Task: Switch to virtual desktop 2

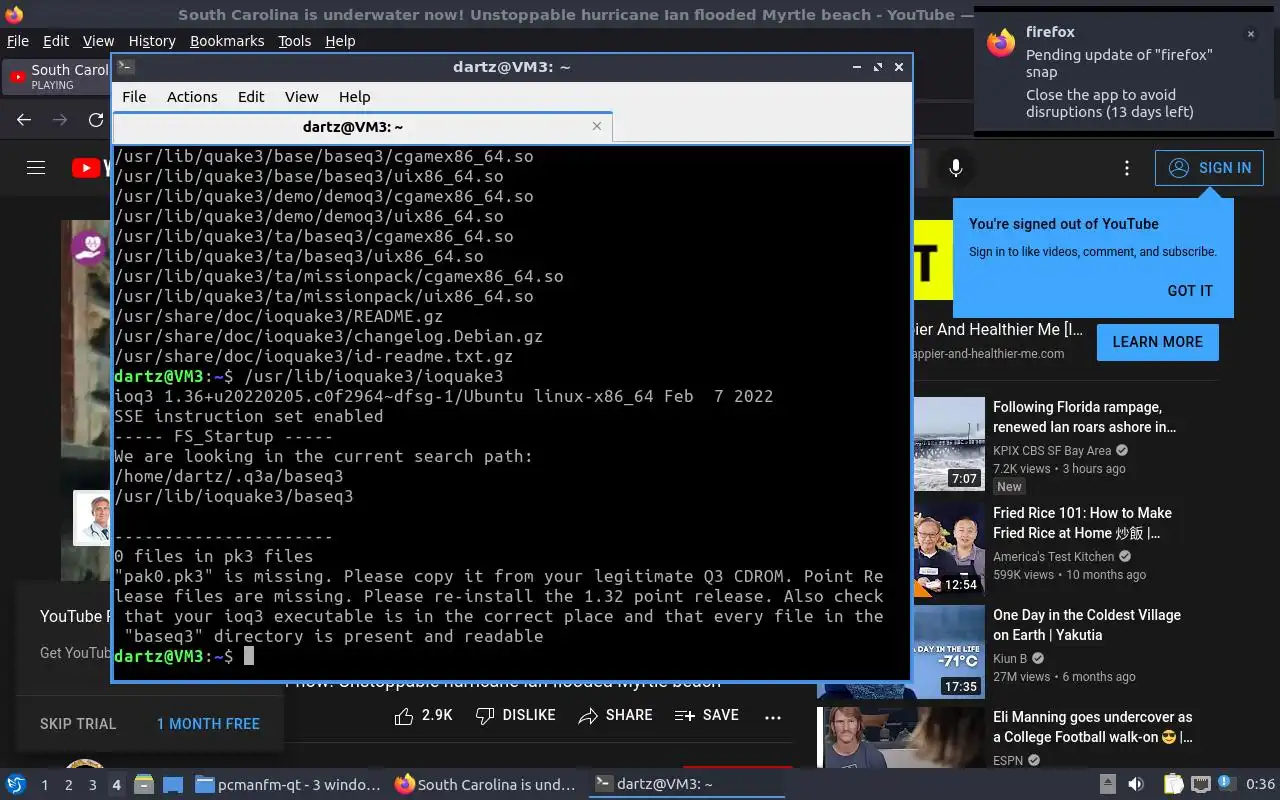Action: 68,785
